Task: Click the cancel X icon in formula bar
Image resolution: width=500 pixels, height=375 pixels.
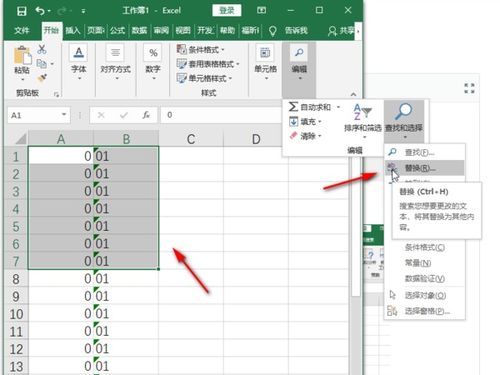Action: (101, 115)
